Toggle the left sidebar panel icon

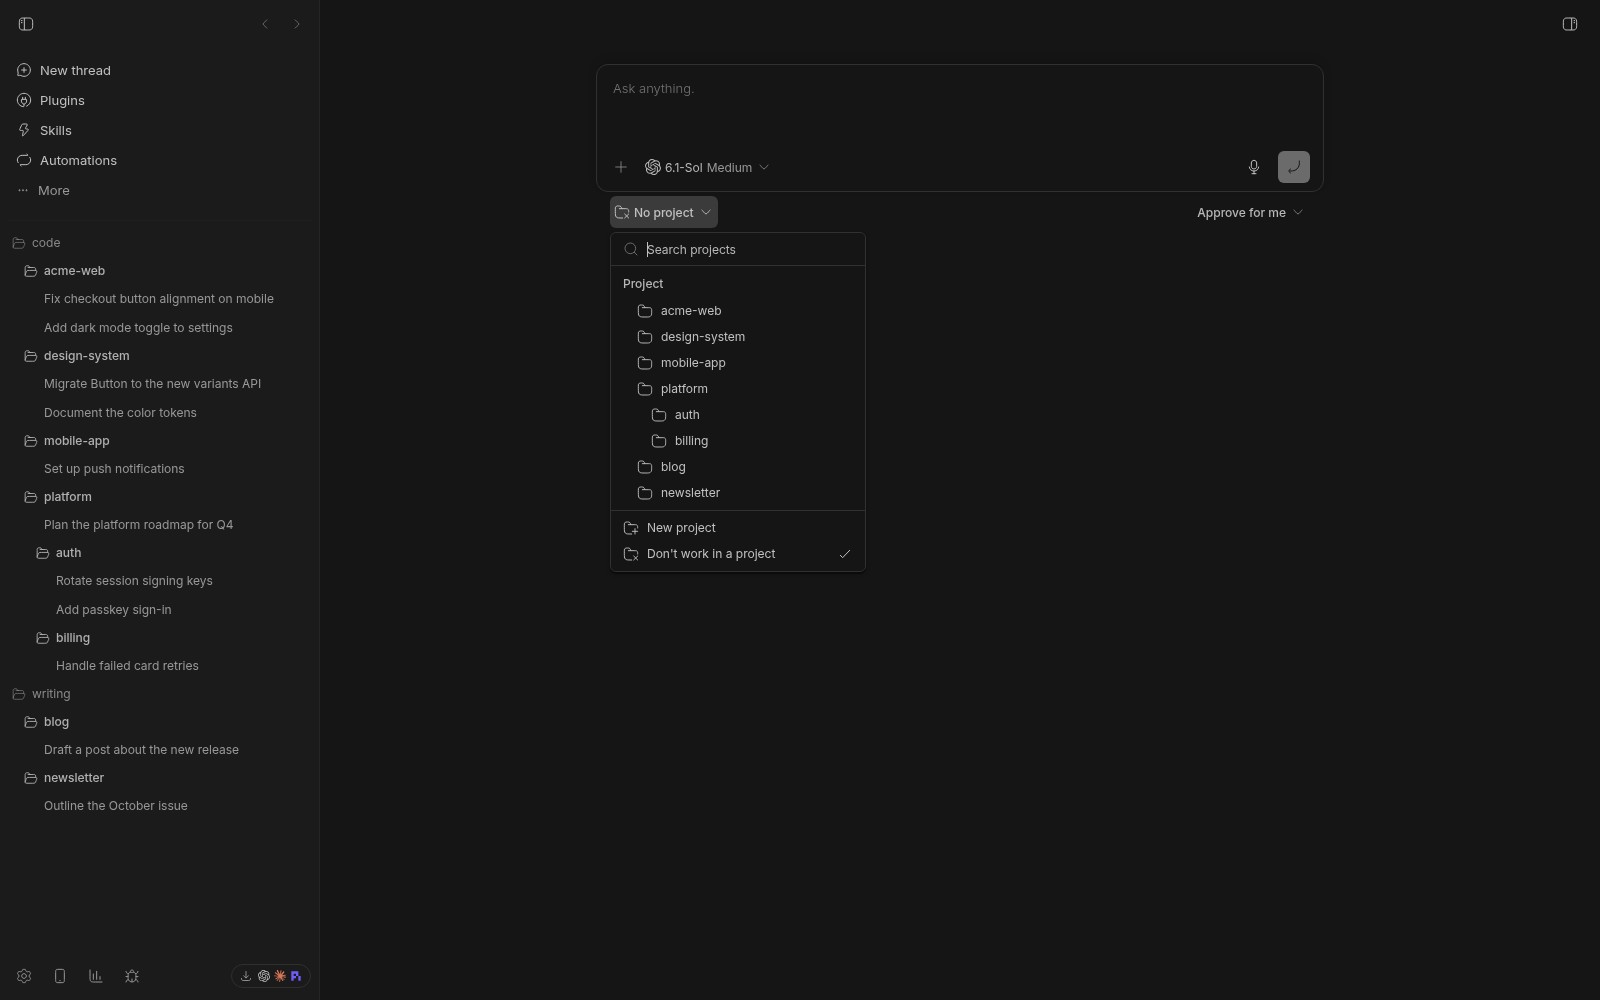pyautogui.click(x=26, y=24)
